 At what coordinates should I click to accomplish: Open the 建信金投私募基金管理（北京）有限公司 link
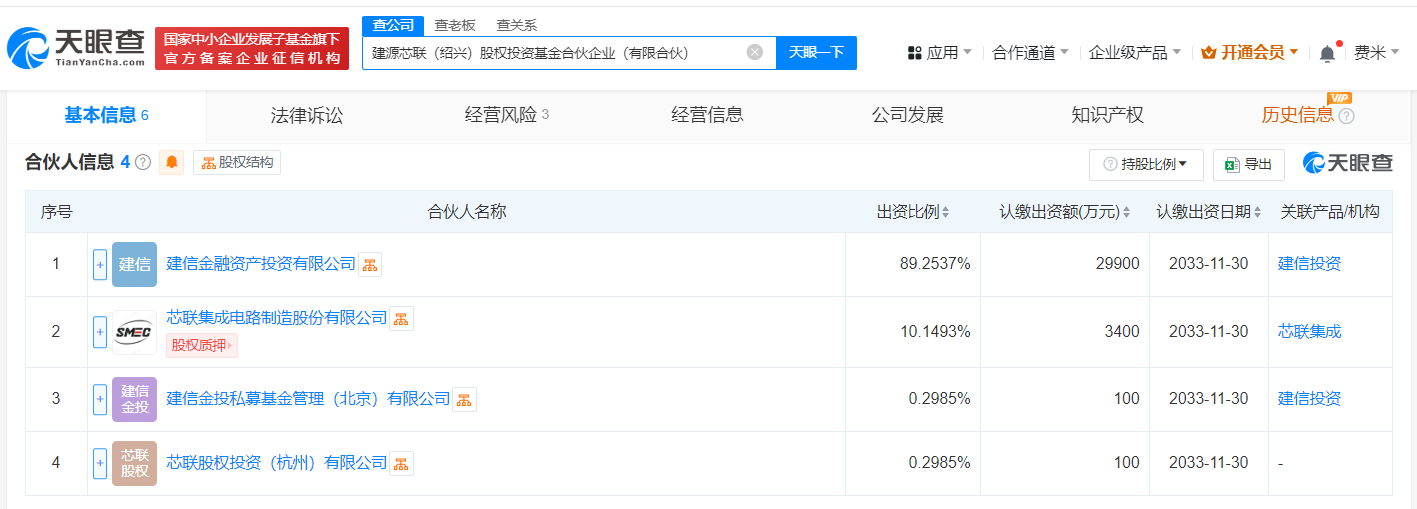(308, 399)
